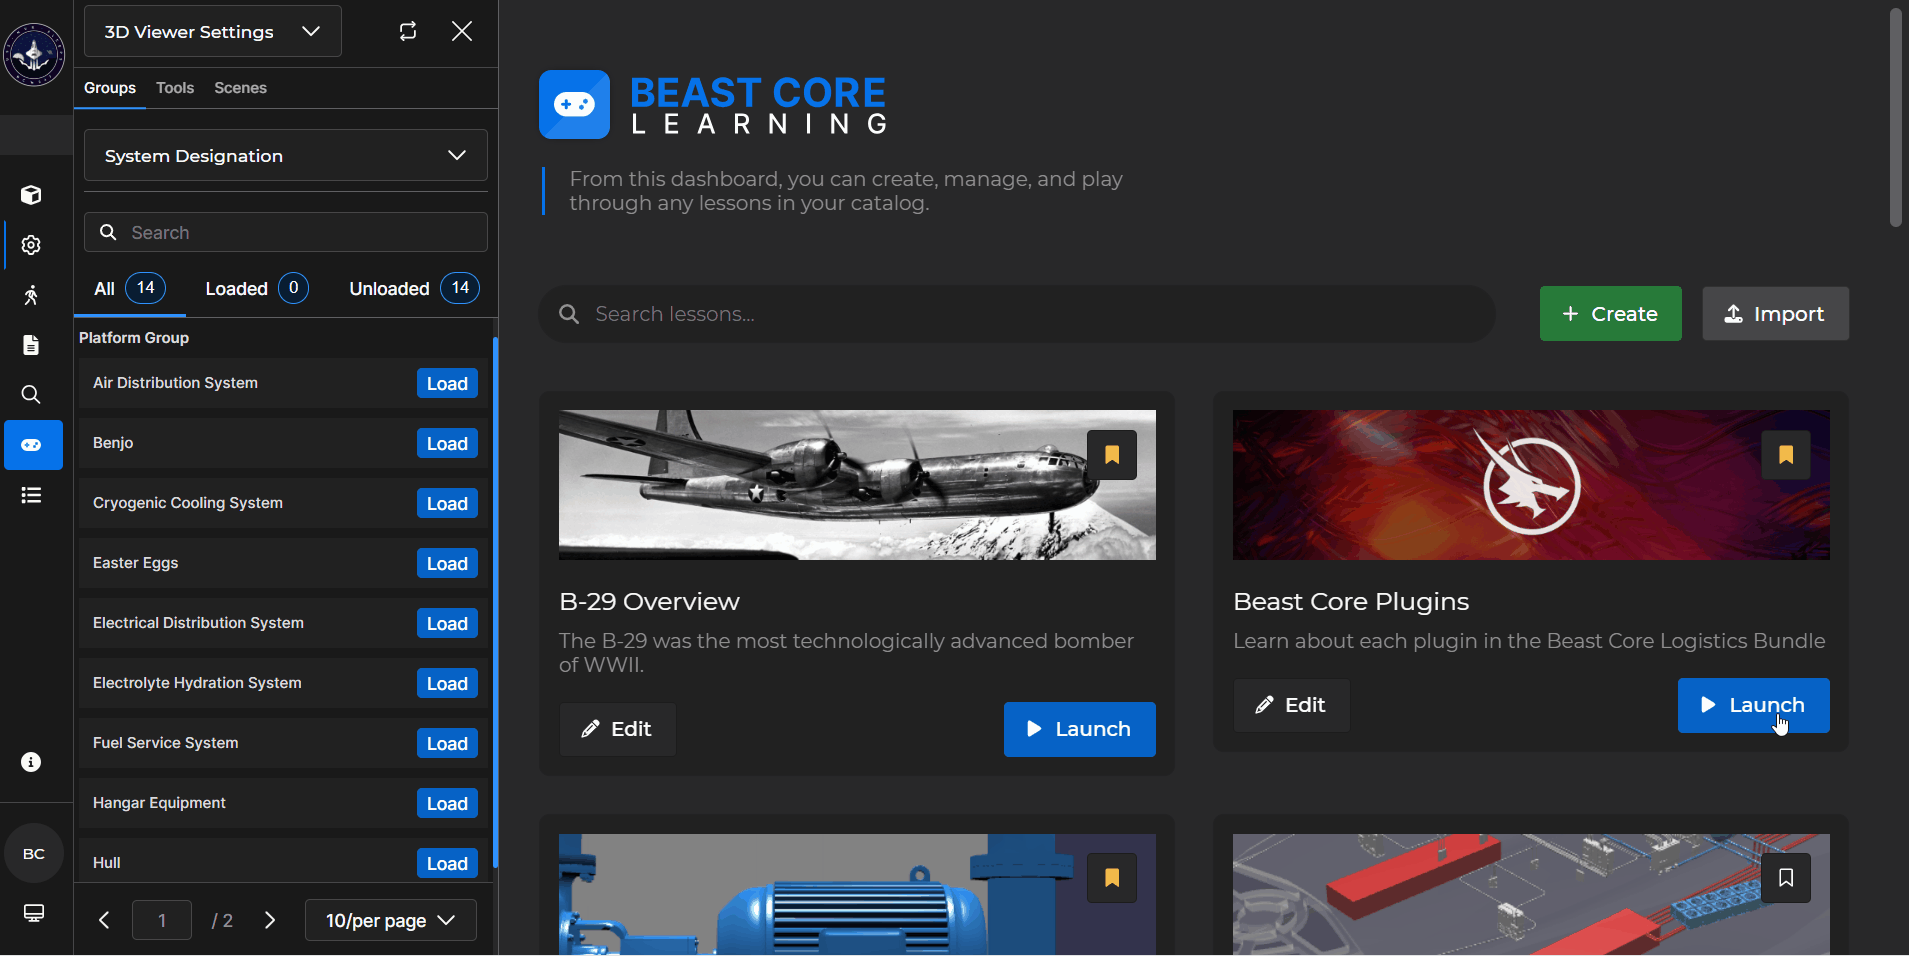This screenshot has width=1909, height=956.
Task: Open the document sidebar icon
Action: tap(32, 345)
